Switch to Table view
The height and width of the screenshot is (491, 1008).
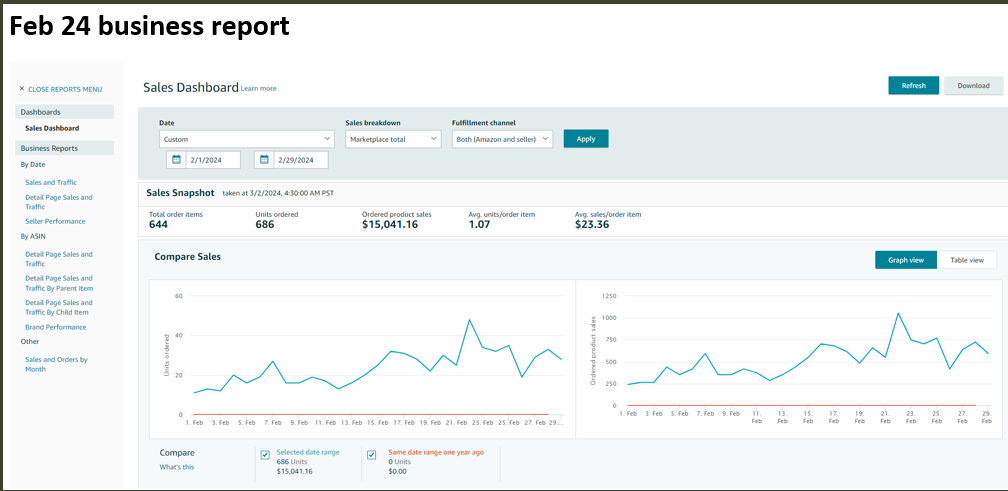(966, 260)
